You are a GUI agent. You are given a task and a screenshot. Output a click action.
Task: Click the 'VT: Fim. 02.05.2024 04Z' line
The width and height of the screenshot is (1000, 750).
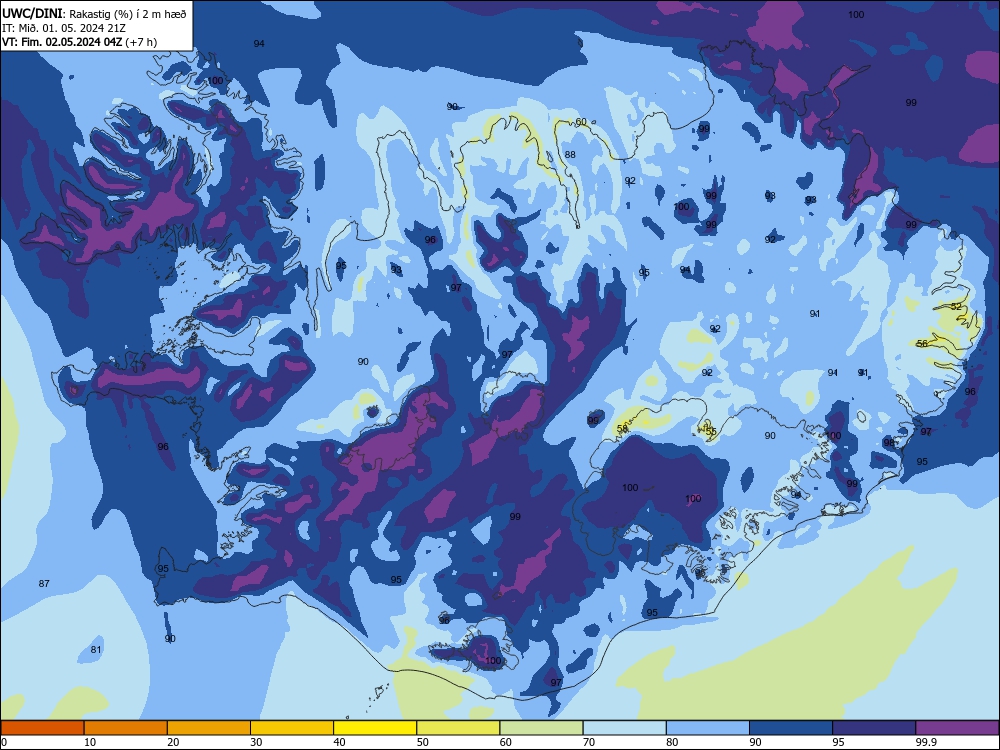62,42
